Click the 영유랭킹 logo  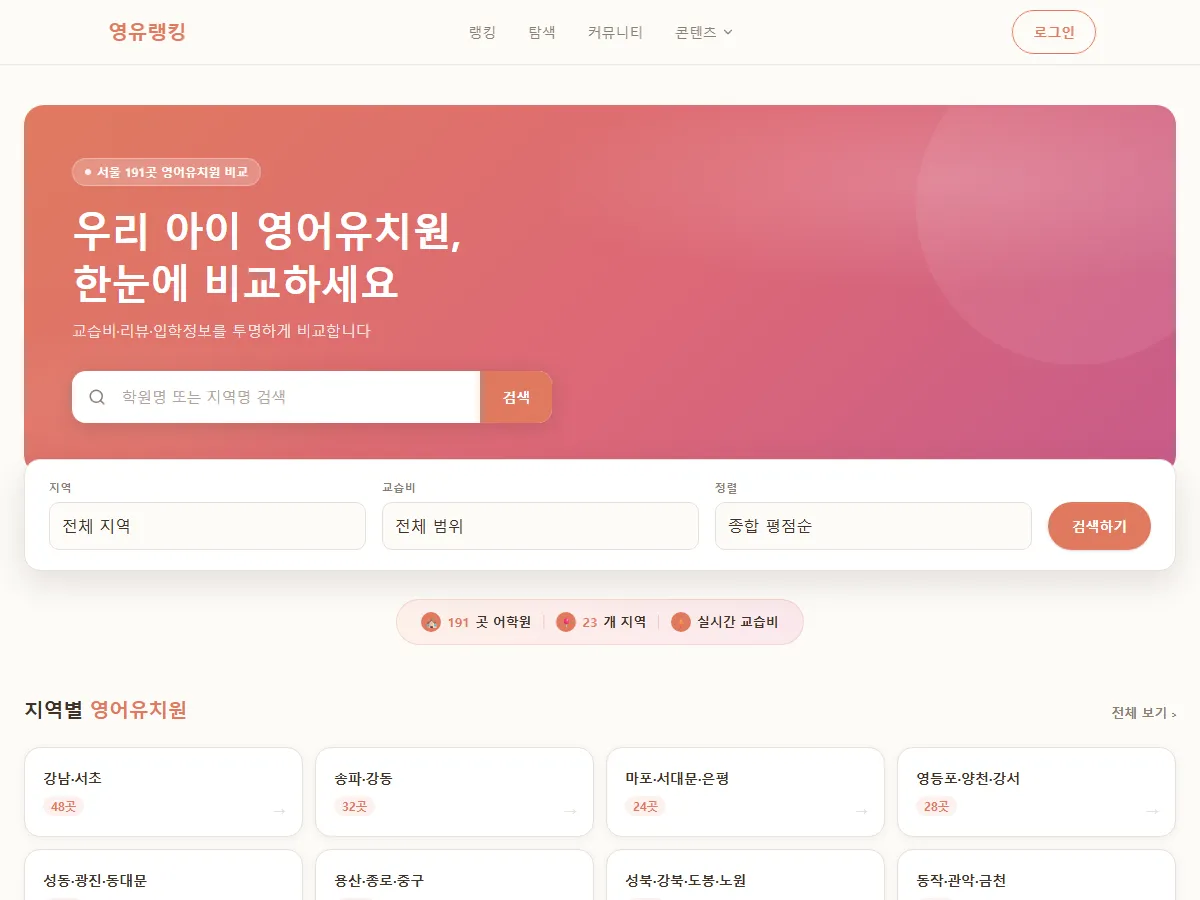click(146, 31)
